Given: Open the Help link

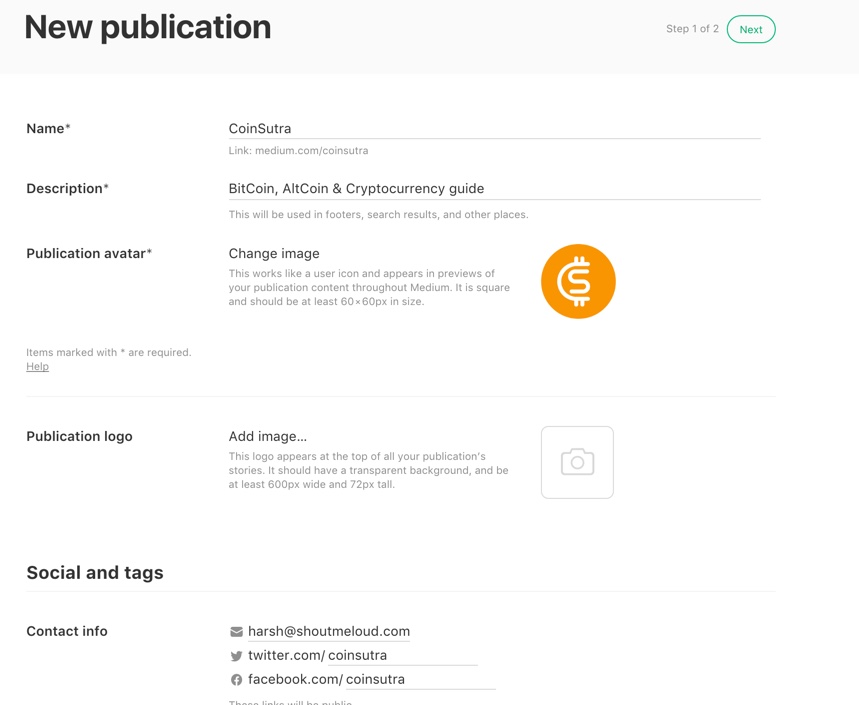Looking at the screenshot, I should point(37,366).
